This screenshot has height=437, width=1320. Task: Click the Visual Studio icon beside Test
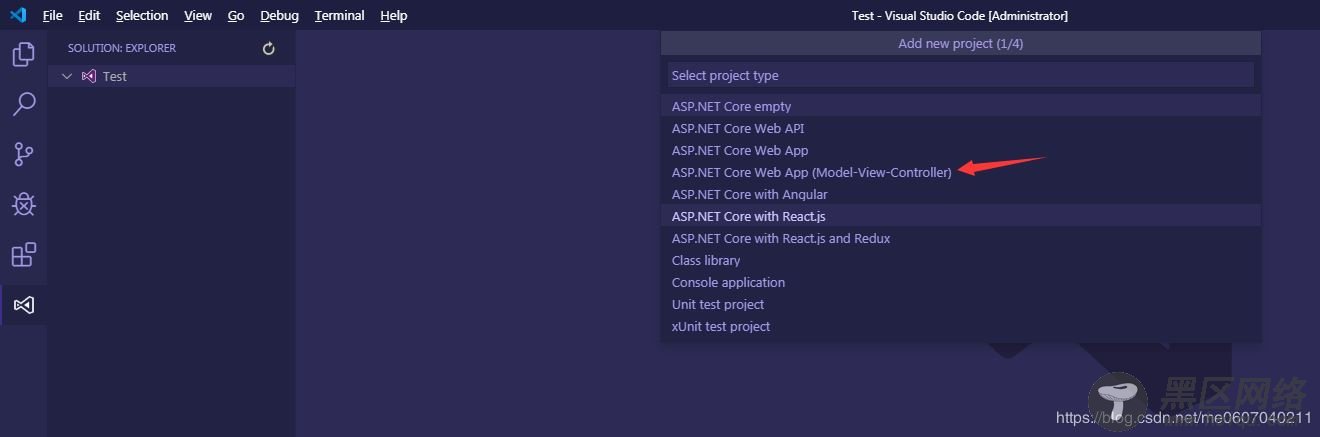coord(89,76)
